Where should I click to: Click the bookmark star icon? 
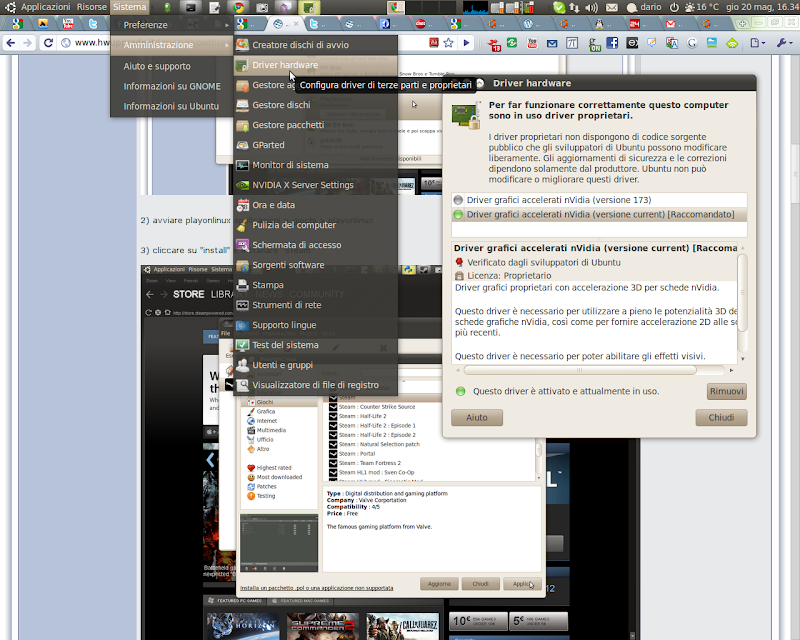448,43
